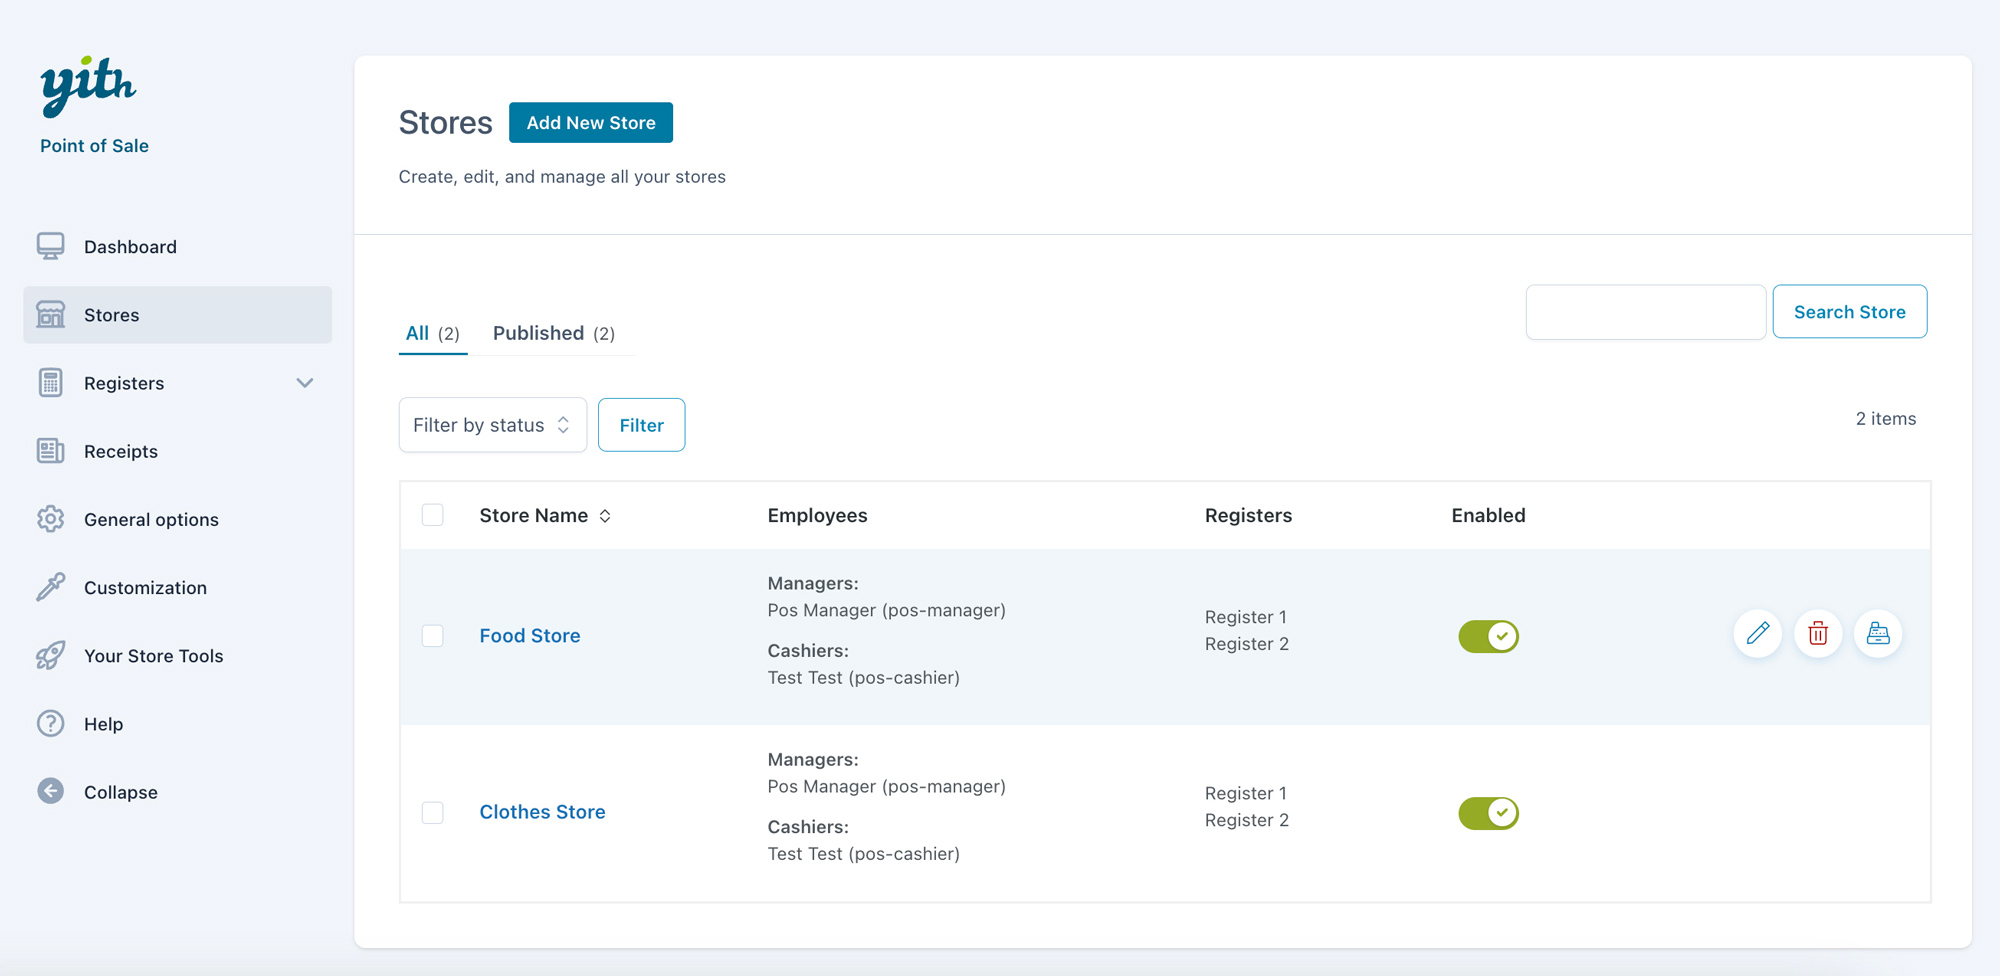This screenshot has height=976, width=2000.
Task: Click the edit pencil icon for Food Store
Action: pos(1757,634)
